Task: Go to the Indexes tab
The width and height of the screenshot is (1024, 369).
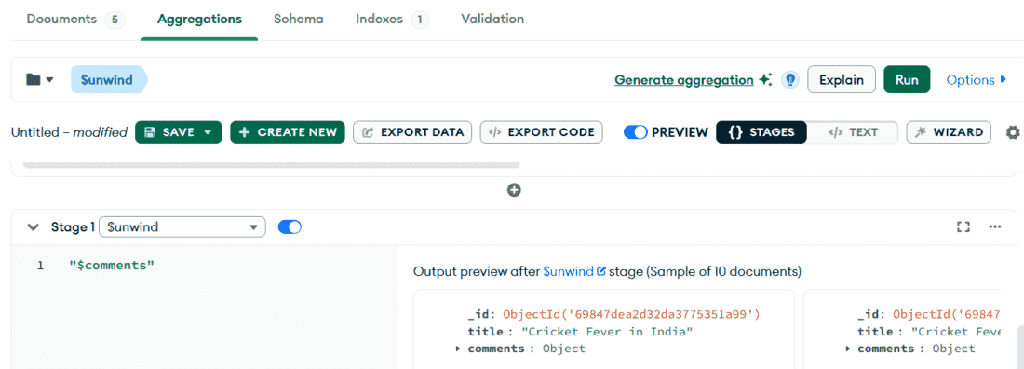Action: pyautogui.click(x=391, y=19)
